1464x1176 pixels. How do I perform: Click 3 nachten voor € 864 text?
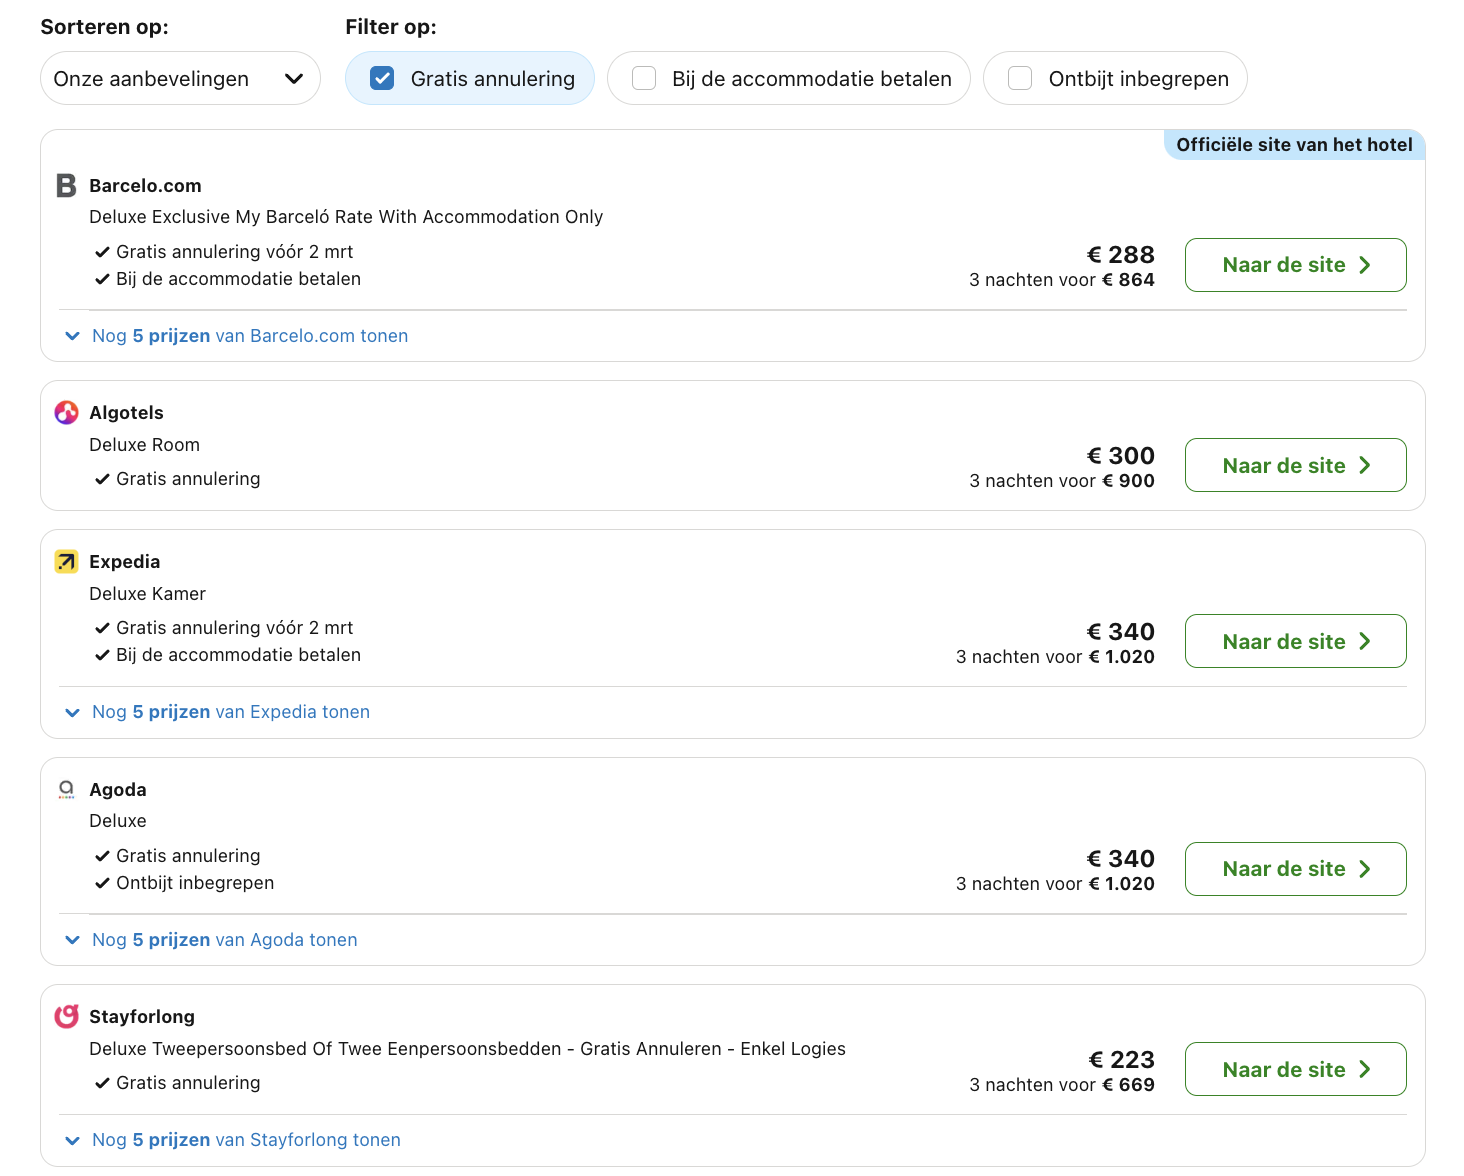1061,280
